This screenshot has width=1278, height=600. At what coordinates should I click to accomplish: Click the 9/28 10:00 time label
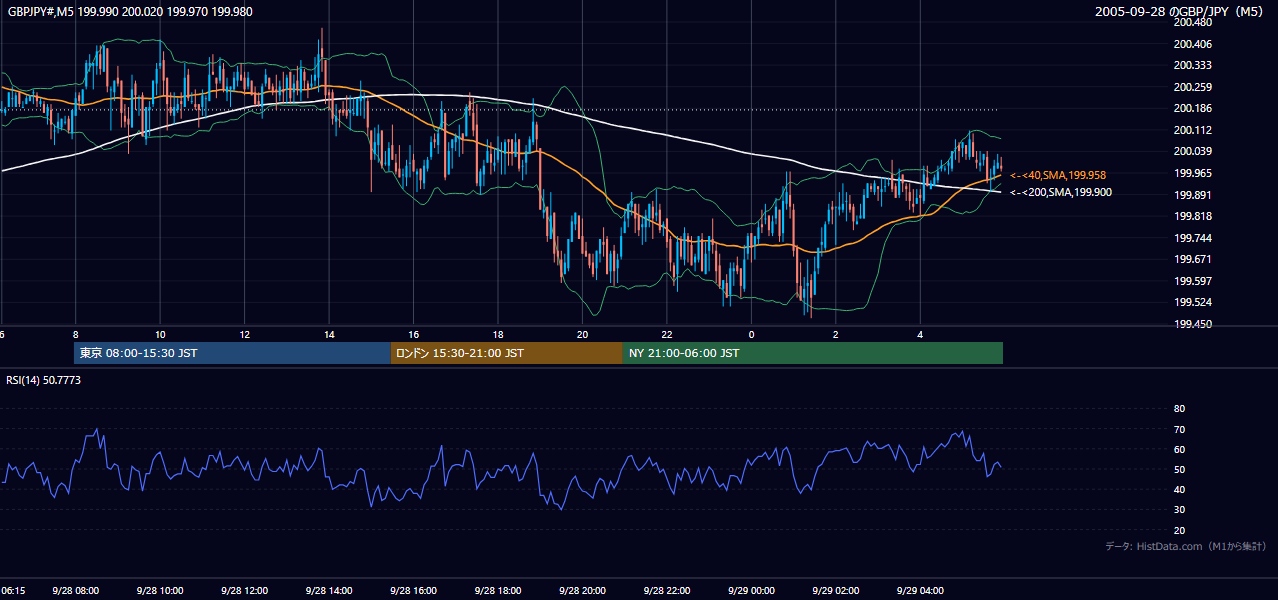pos(160,591)
